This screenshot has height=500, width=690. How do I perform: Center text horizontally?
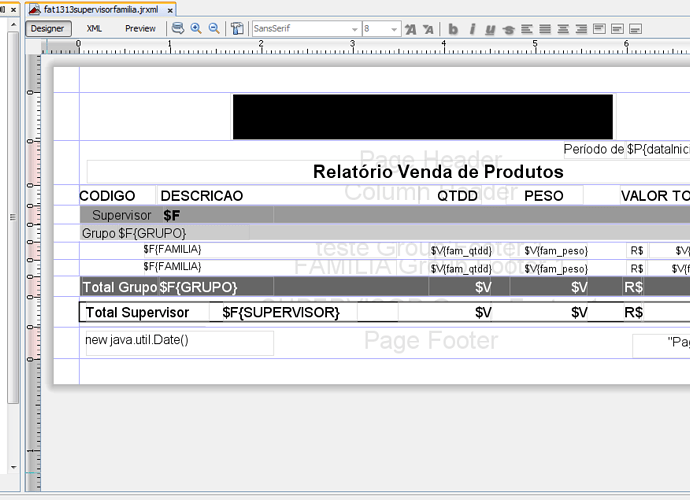coord(563,29)
